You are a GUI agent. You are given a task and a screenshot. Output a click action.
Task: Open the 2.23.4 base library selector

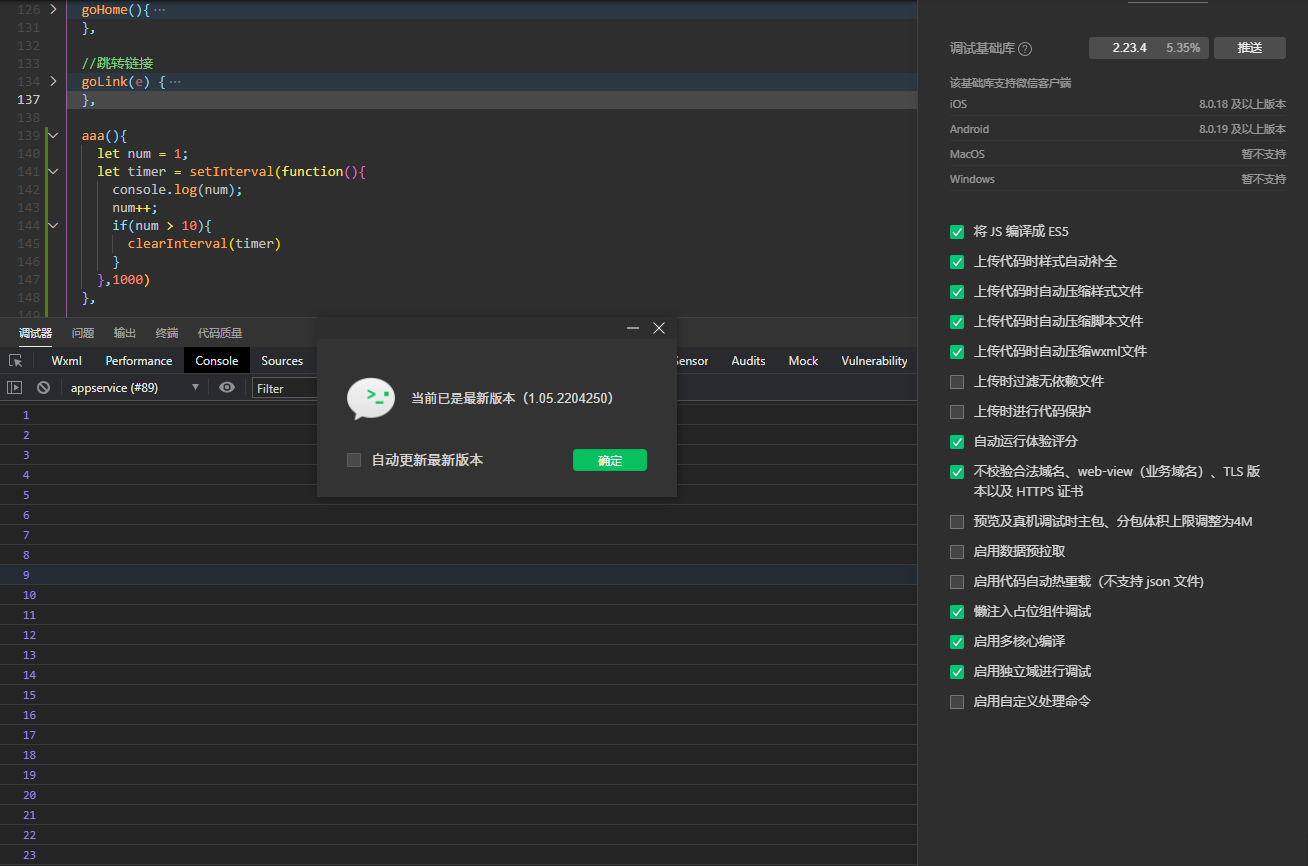[x=1148, y=48]
